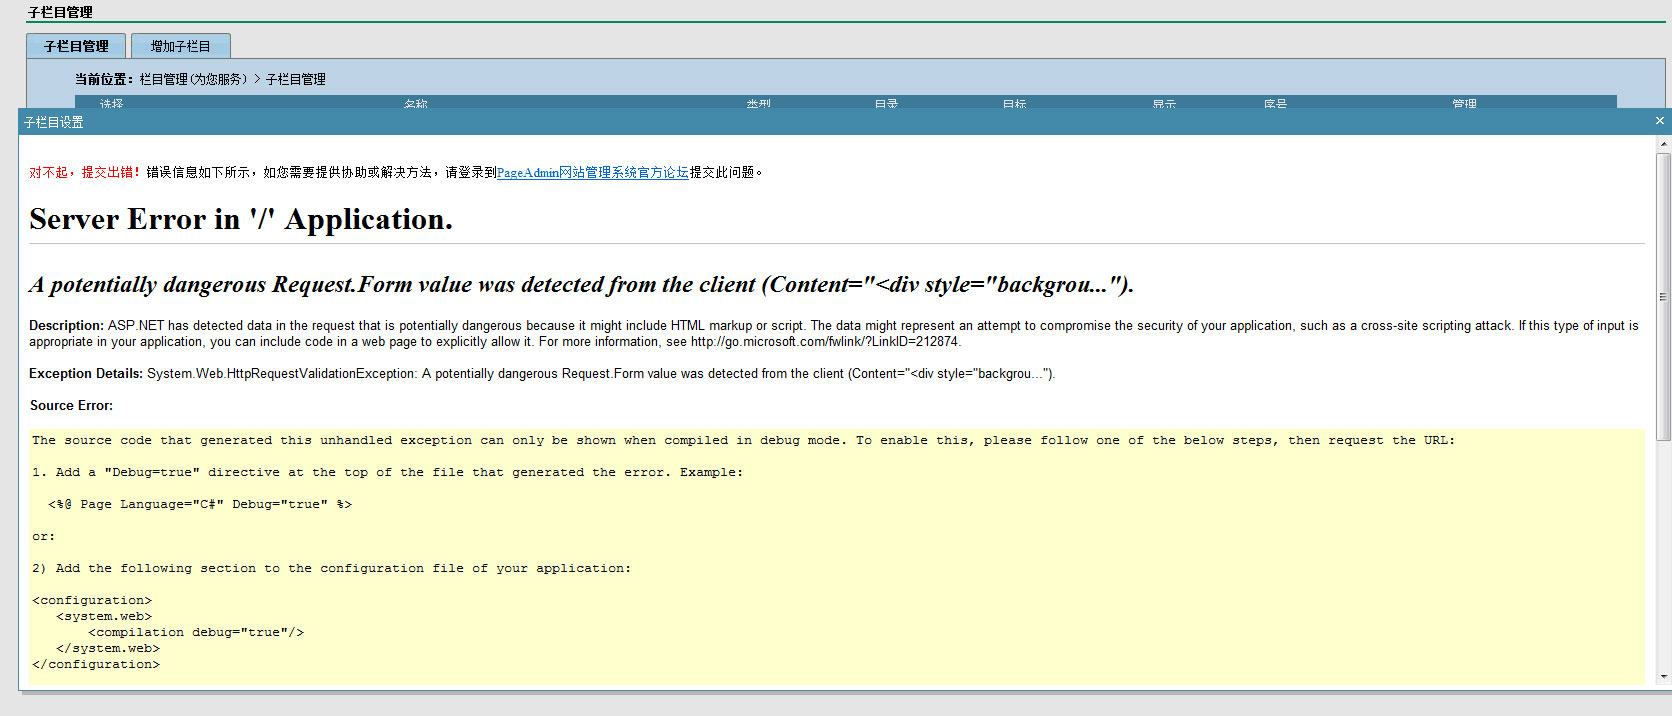Click the 类型 column header
This screenshot has width=1672, height=716.
pyautogui.click(x=758, y=103)
